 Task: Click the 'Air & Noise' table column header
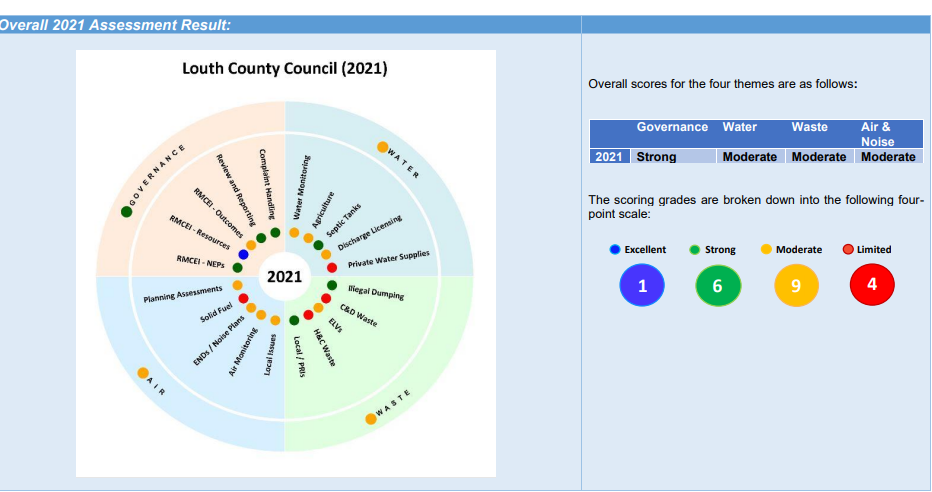point(878,134)
